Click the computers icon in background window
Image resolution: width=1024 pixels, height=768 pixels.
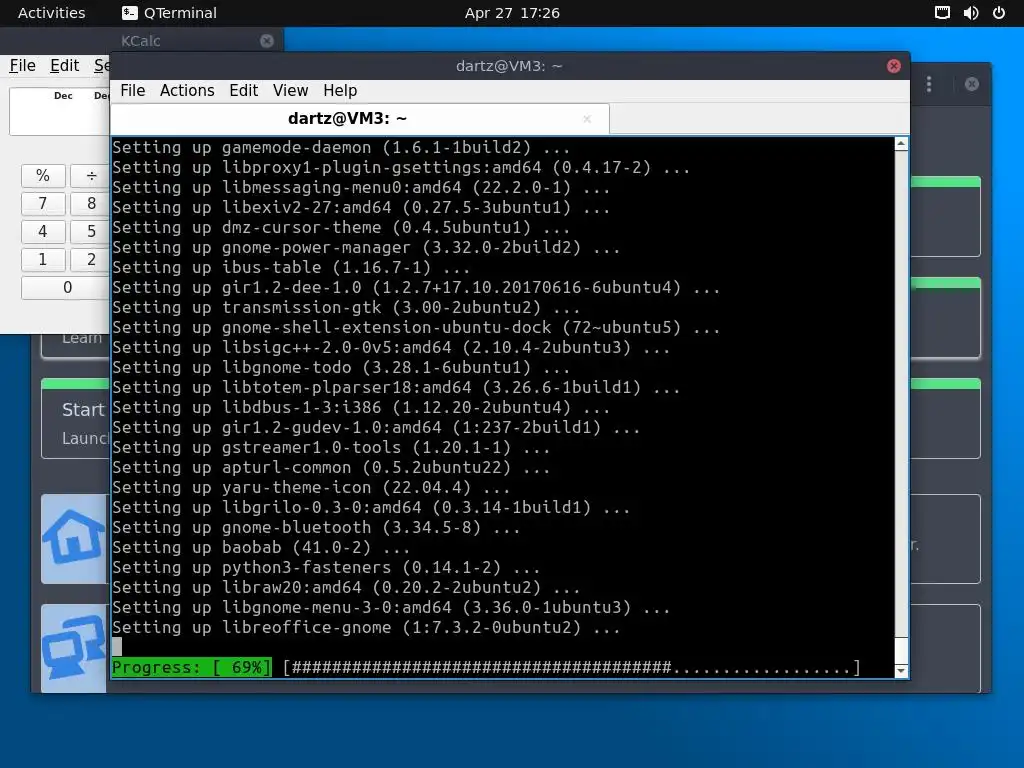pyautogui.click(x=74, y=647)
